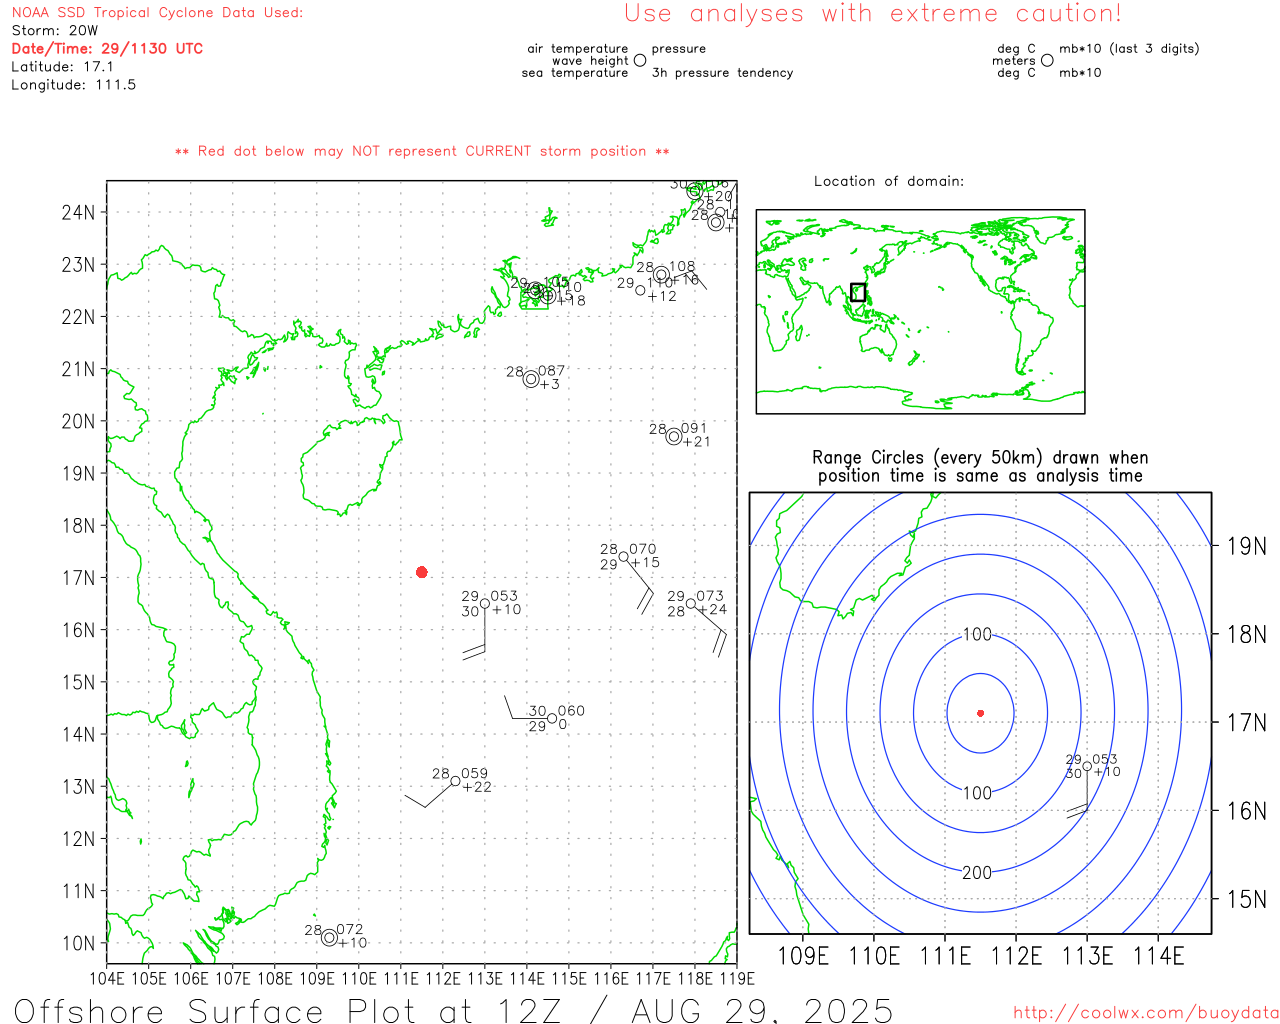Select station marker with pressure 091
Image resolution: width=1280 pixels, height=1024 pixels.
point(674,436)
